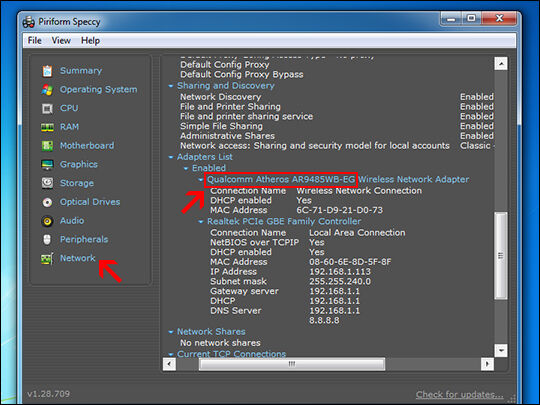Select the Default Config Proxy Bypass row
This screenshot has height=405, width=540.
[x=242, y=74]
